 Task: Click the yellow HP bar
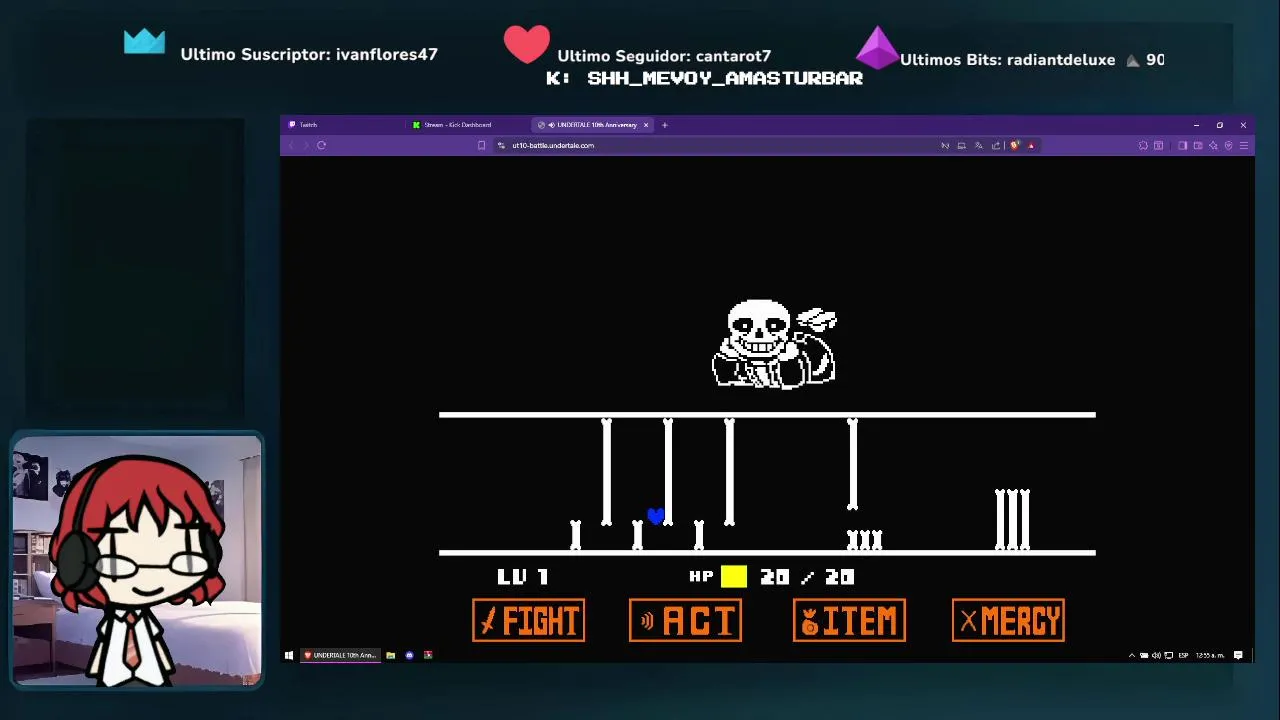click(x=734, y=576)
